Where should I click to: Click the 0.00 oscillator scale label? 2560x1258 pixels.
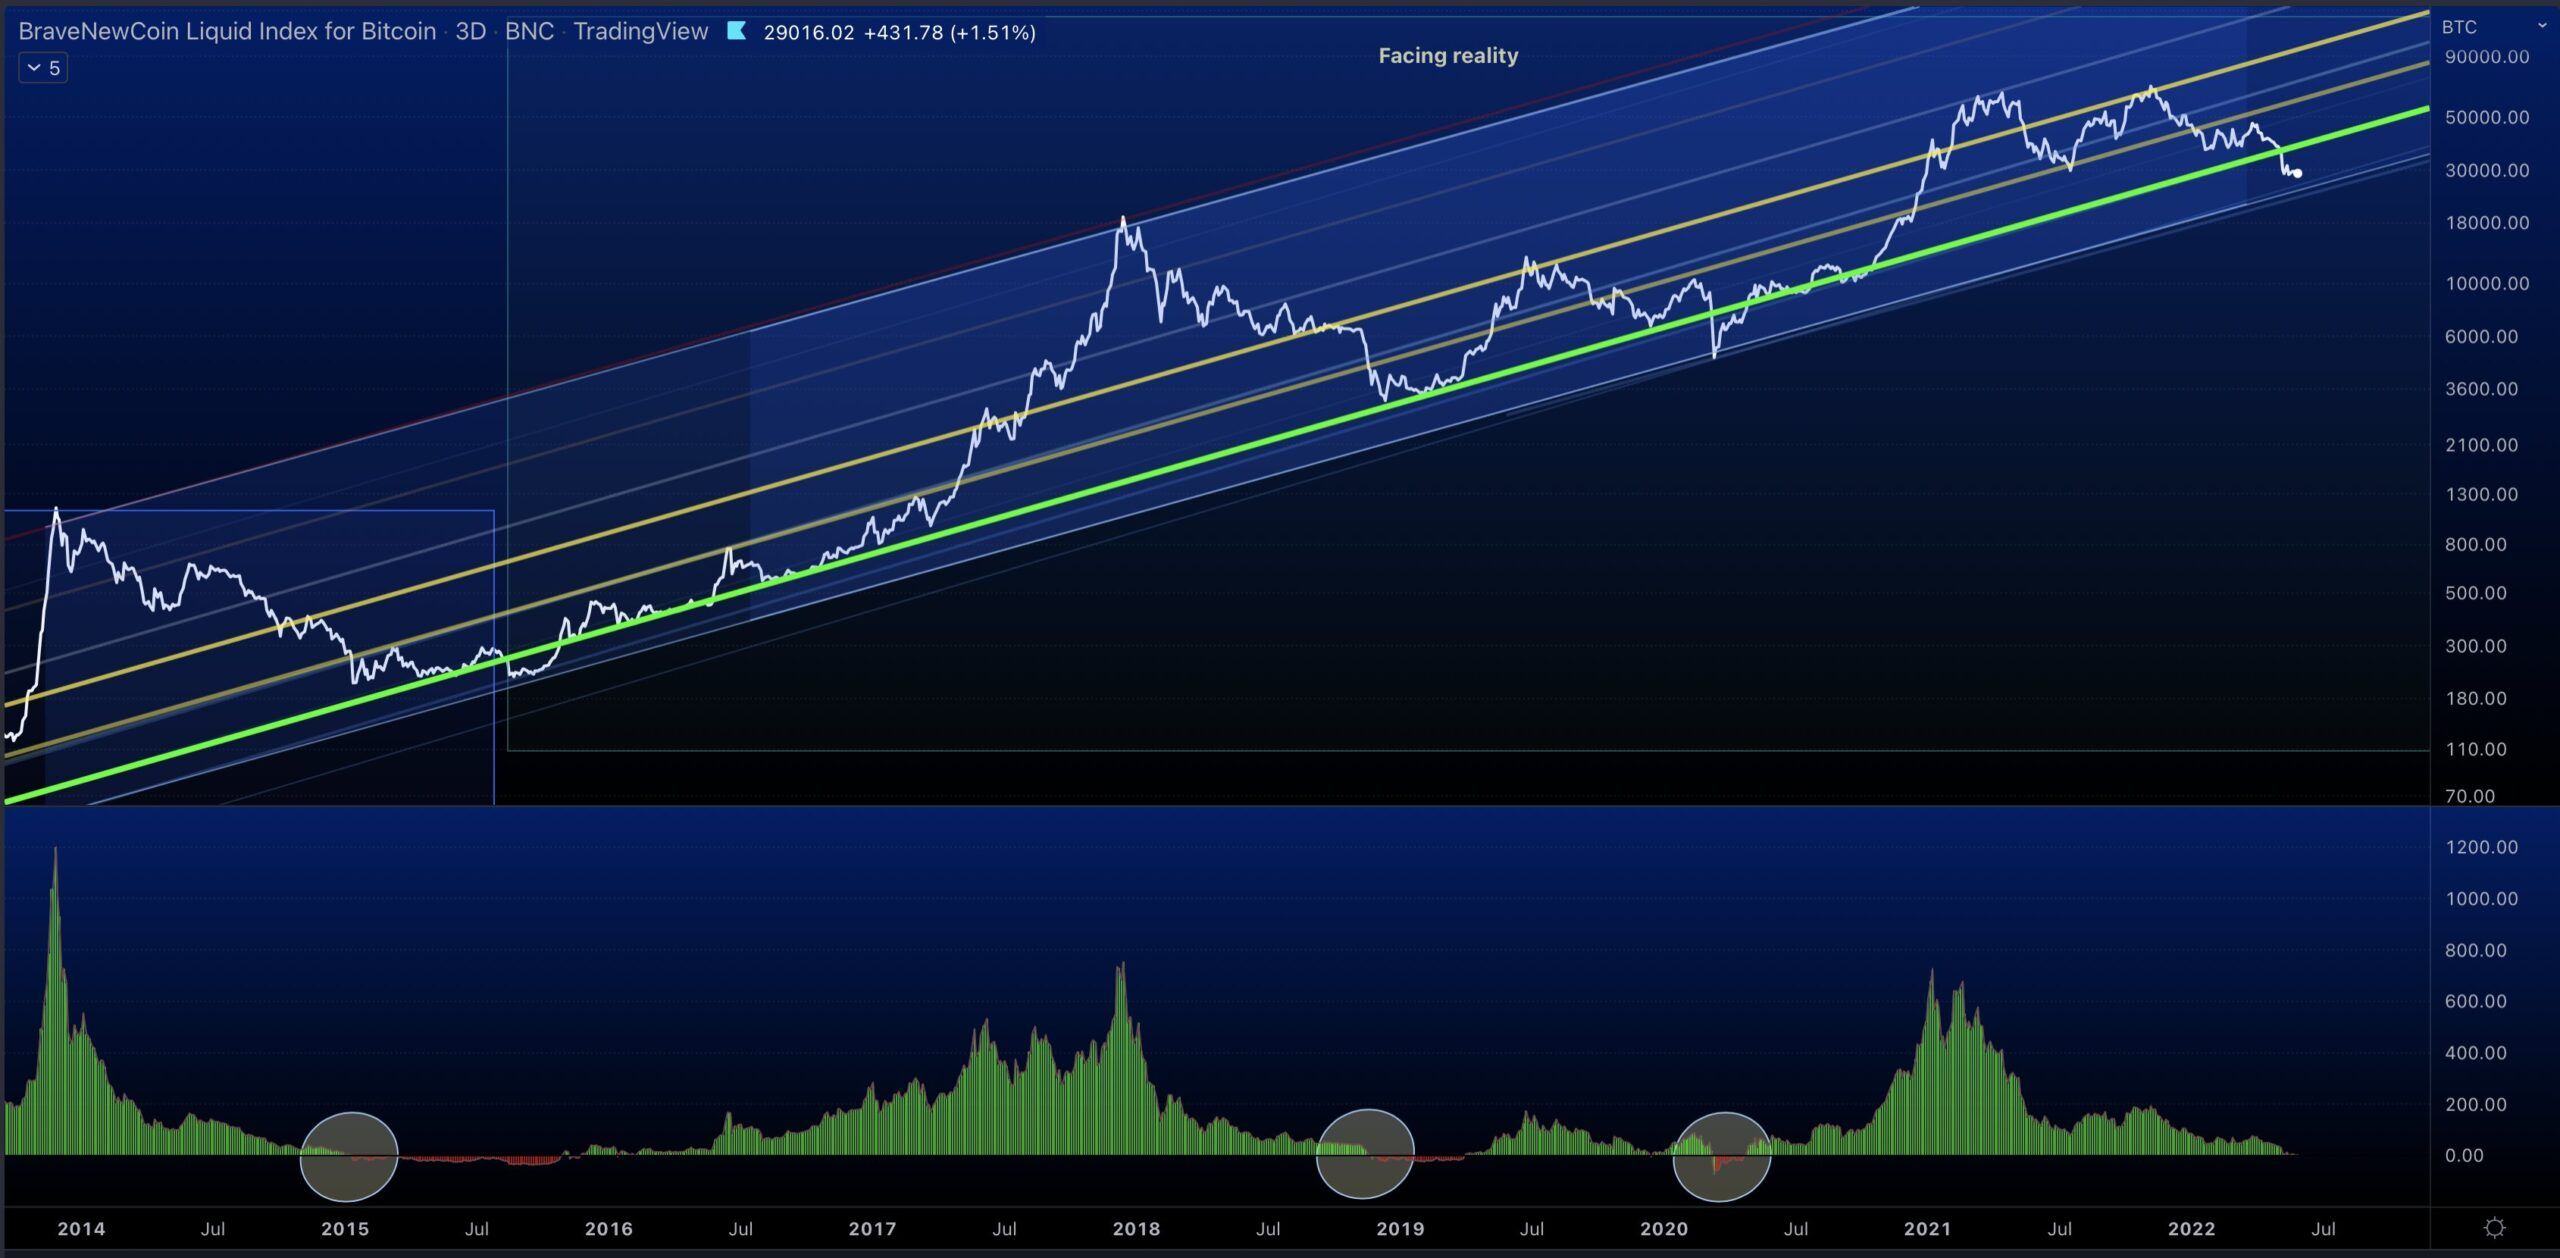point(2464,1155)
